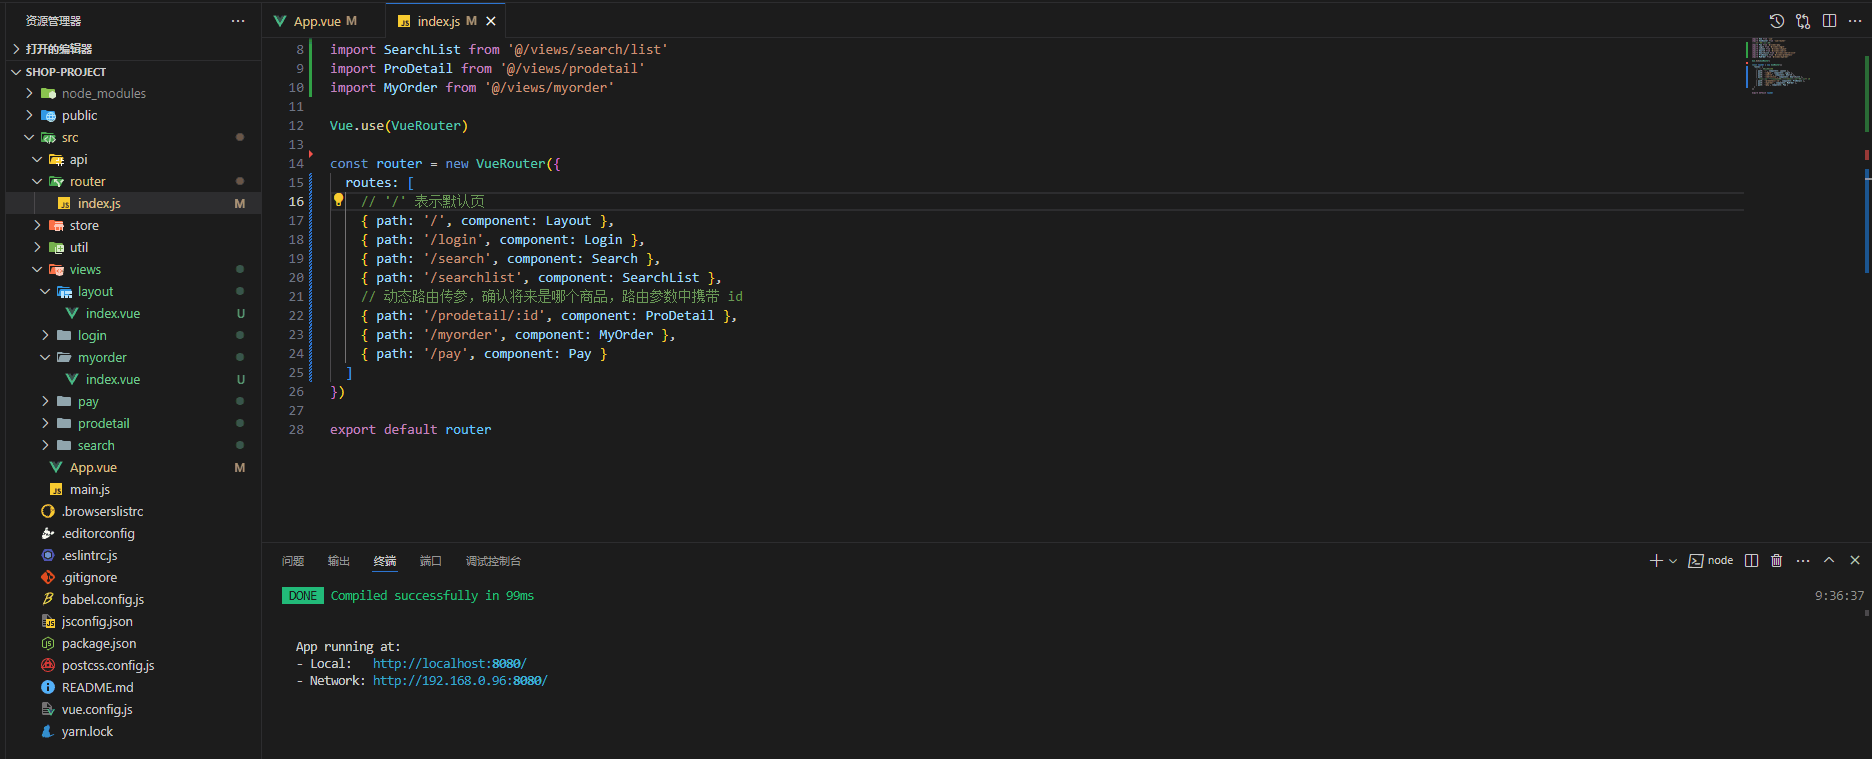Open the .gitignore file
This screenshot has height=759, width=1872.
[x=132, y=577]
